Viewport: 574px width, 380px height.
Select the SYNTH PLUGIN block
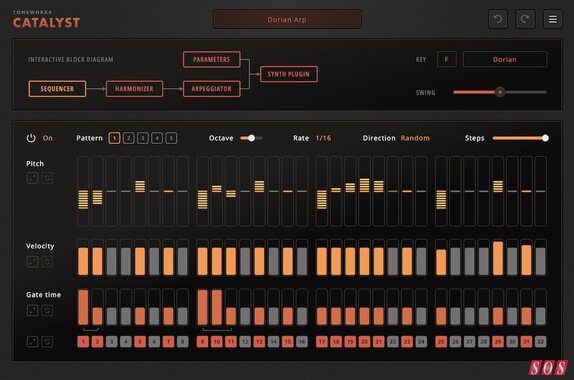tap(288, 74)
